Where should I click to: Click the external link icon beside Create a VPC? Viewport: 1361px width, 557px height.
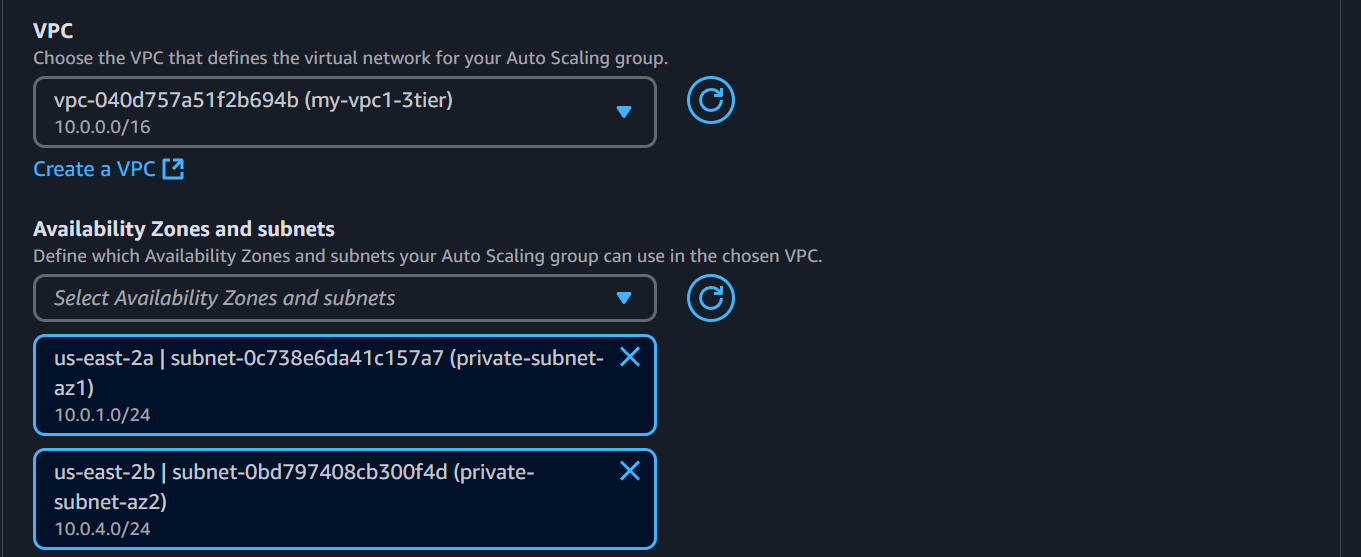pyautogui.click(x=173, y=169)
